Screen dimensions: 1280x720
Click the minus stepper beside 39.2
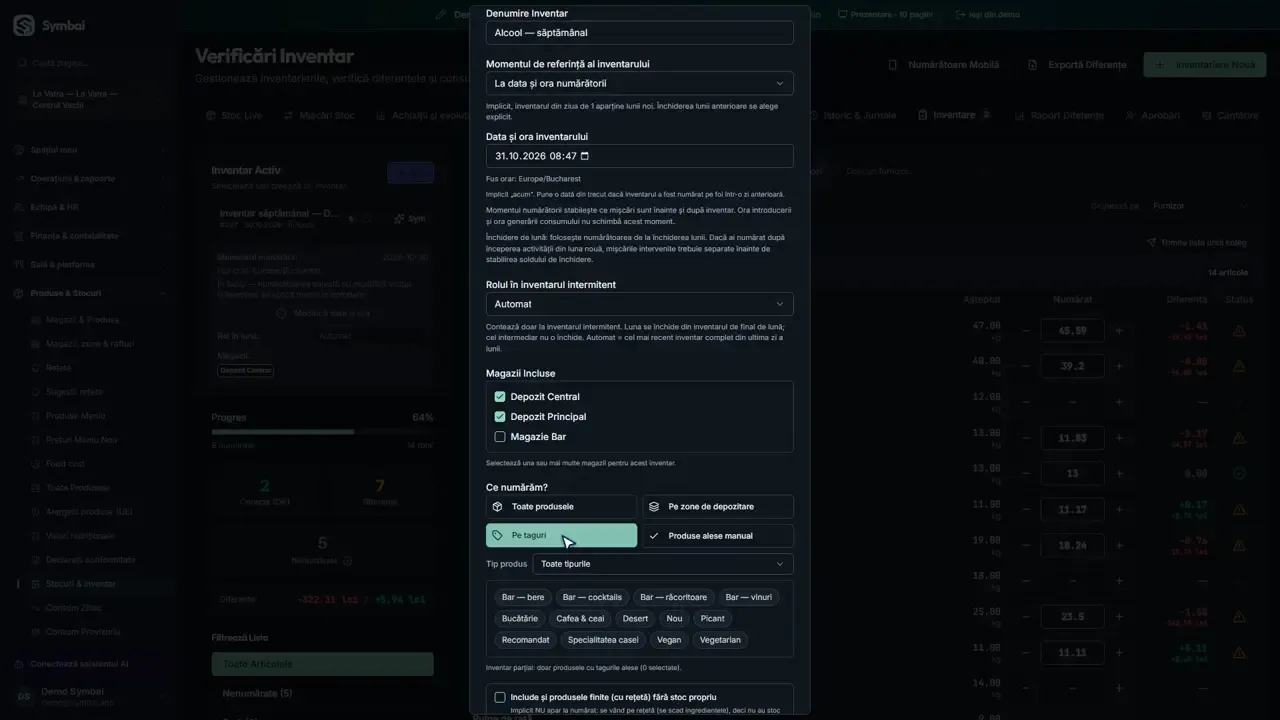(1026, 367)
